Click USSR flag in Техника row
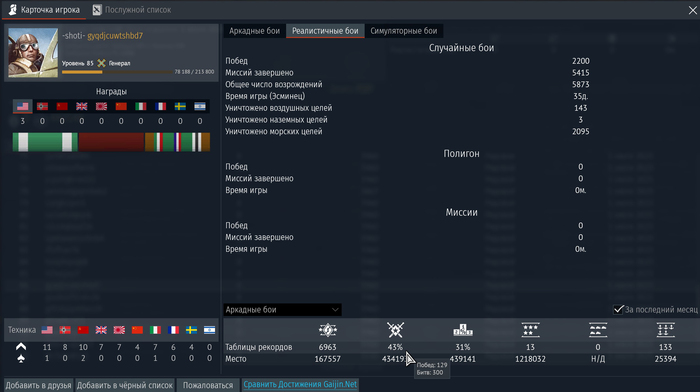This screenshot has height=392, width=700. pyautogui.click(x=83, y=330)
